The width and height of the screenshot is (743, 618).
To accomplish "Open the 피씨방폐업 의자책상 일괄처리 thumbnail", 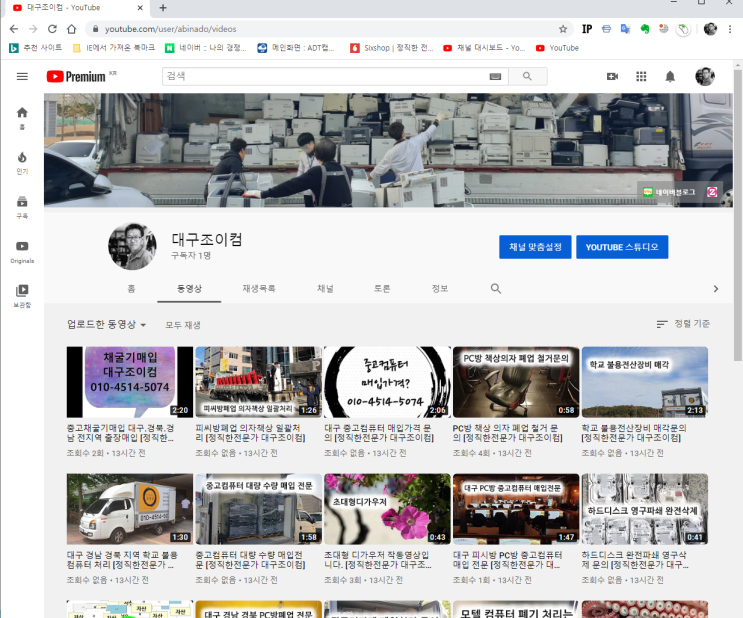I will [259, 382].
